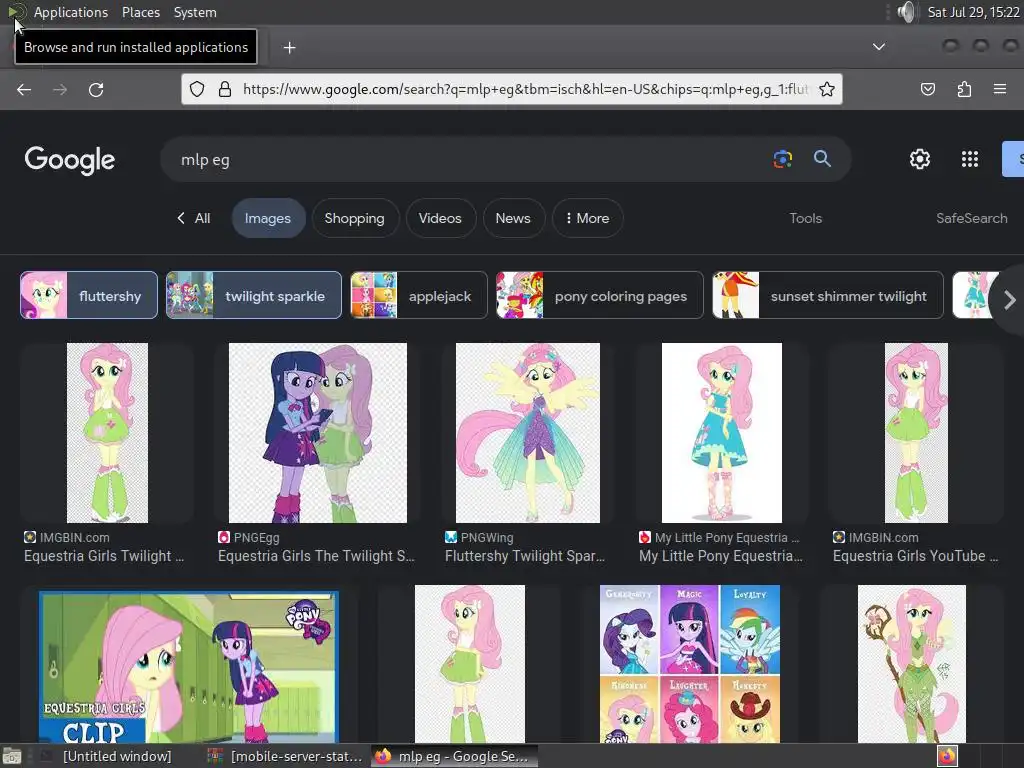Open six-character elements collage image
Image resolution: width=1024 pixels, height=768 pixels.
click(690, 664)
